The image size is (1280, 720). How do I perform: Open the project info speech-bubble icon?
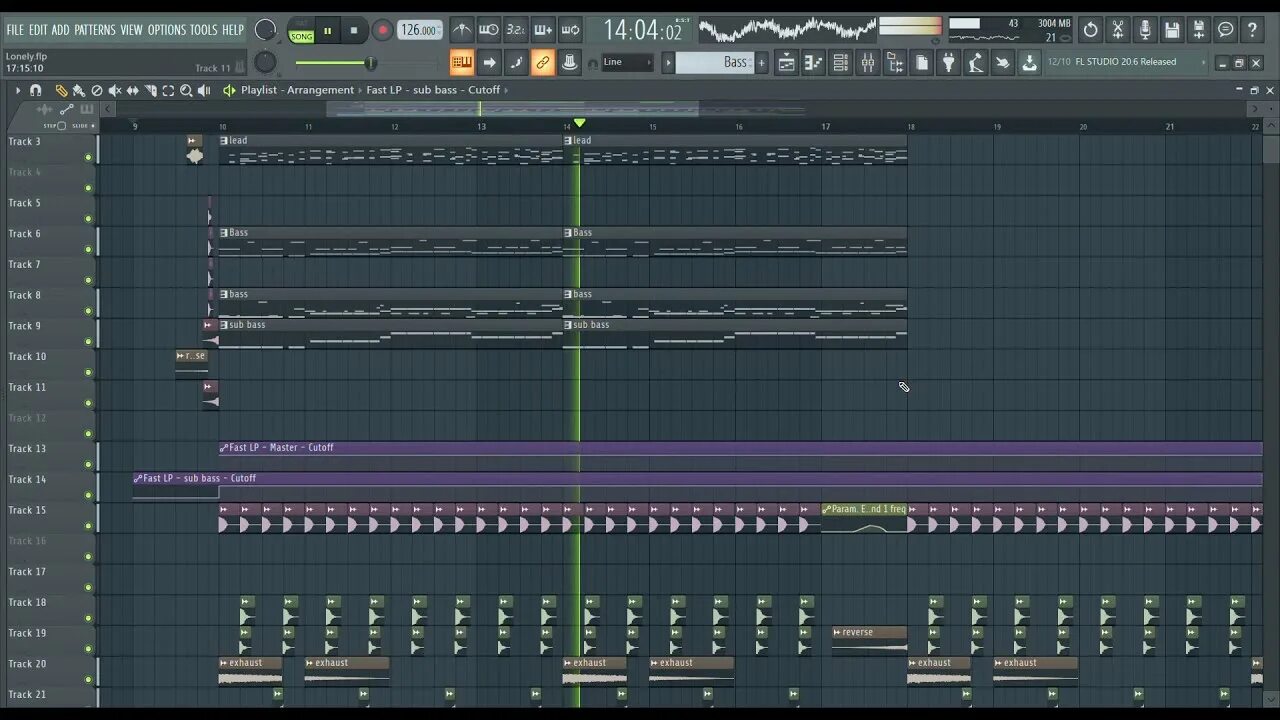click(x=1226, y=30)
